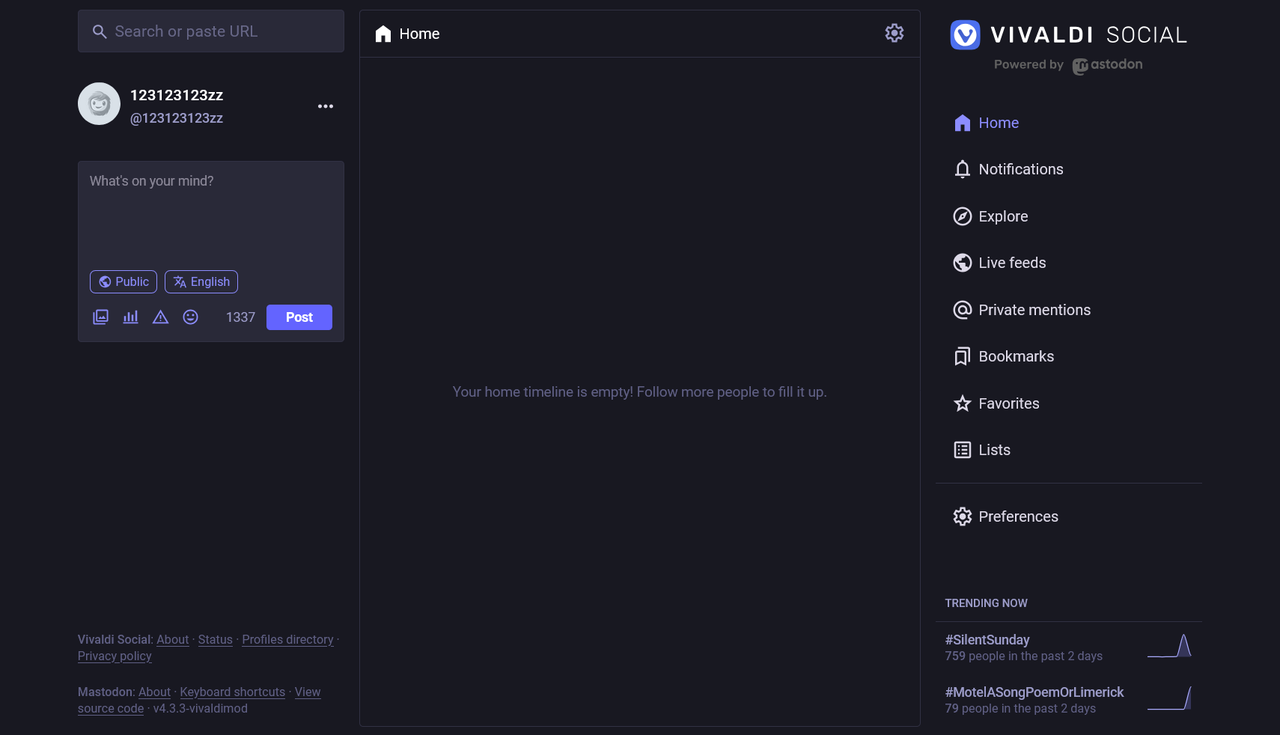Click the empty home timeline message

tap(640, 392)
